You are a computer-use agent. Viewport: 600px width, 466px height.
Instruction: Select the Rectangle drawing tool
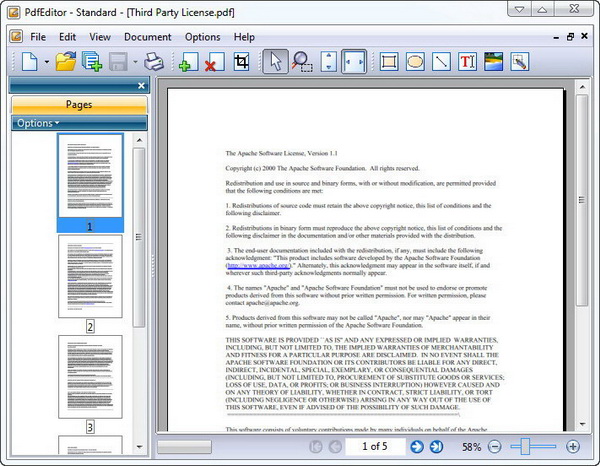[389, 62]
